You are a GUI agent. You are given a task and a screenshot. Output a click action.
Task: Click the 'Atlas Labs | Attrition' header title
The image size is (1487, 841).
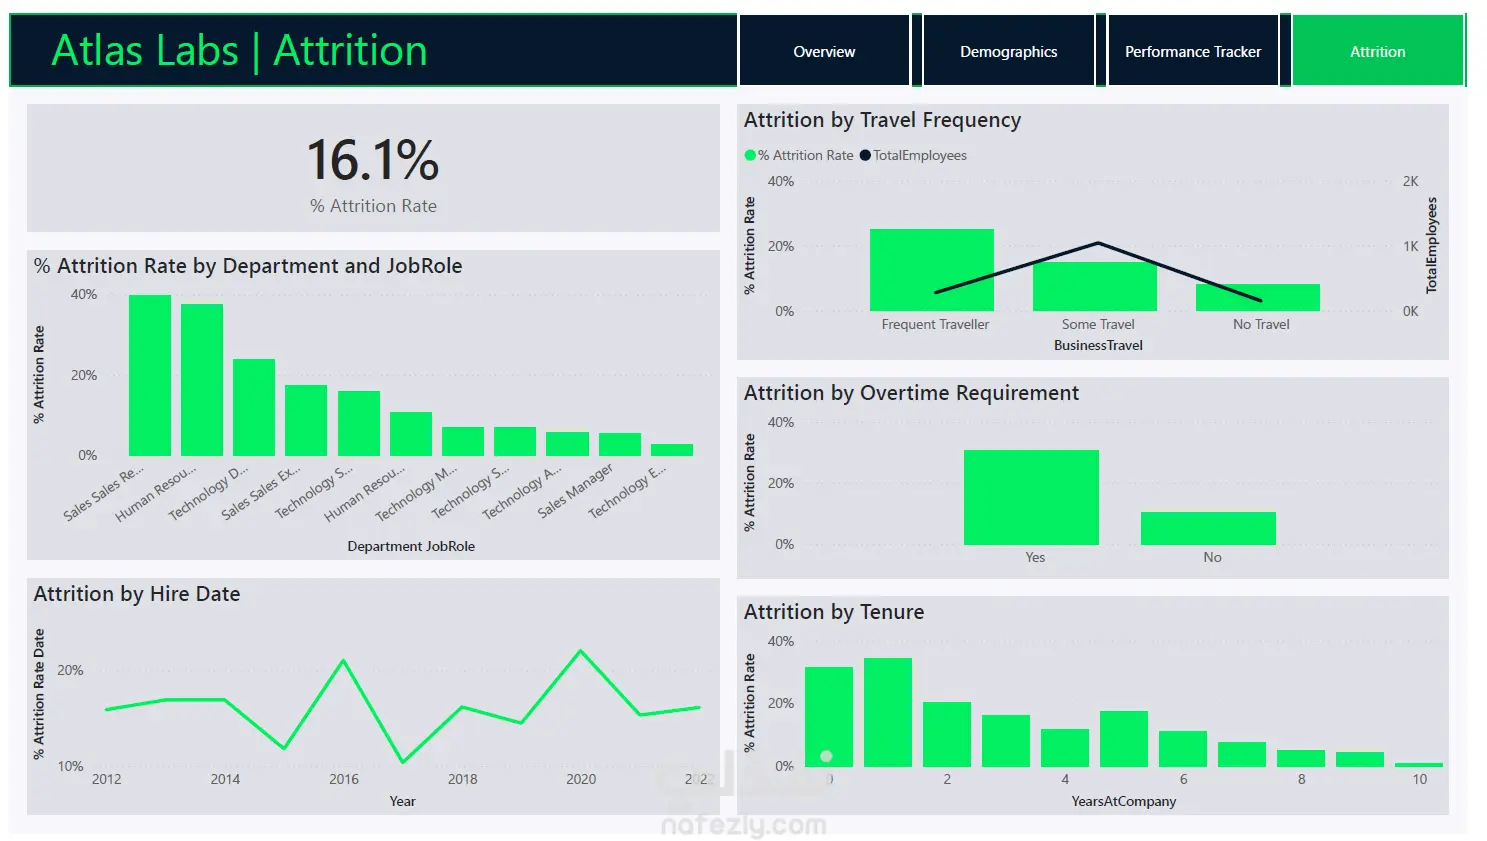[x=240, y=51]
